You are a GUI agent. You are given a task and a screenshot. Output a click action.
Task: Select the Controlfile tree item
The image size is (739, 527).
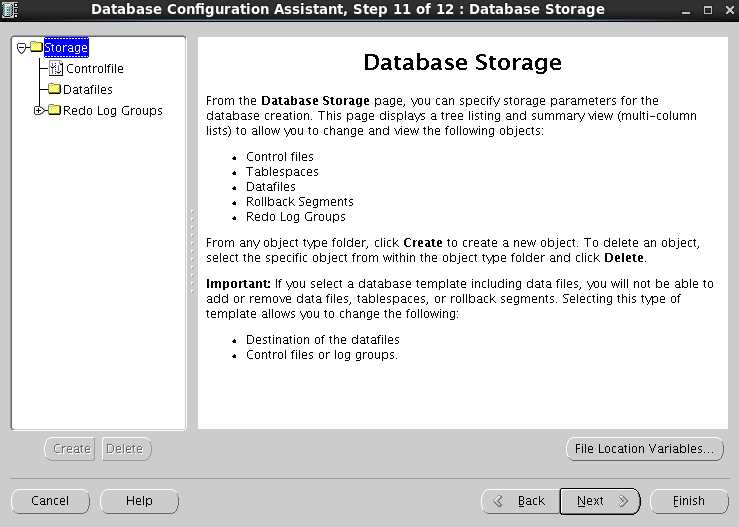point(95,68)
